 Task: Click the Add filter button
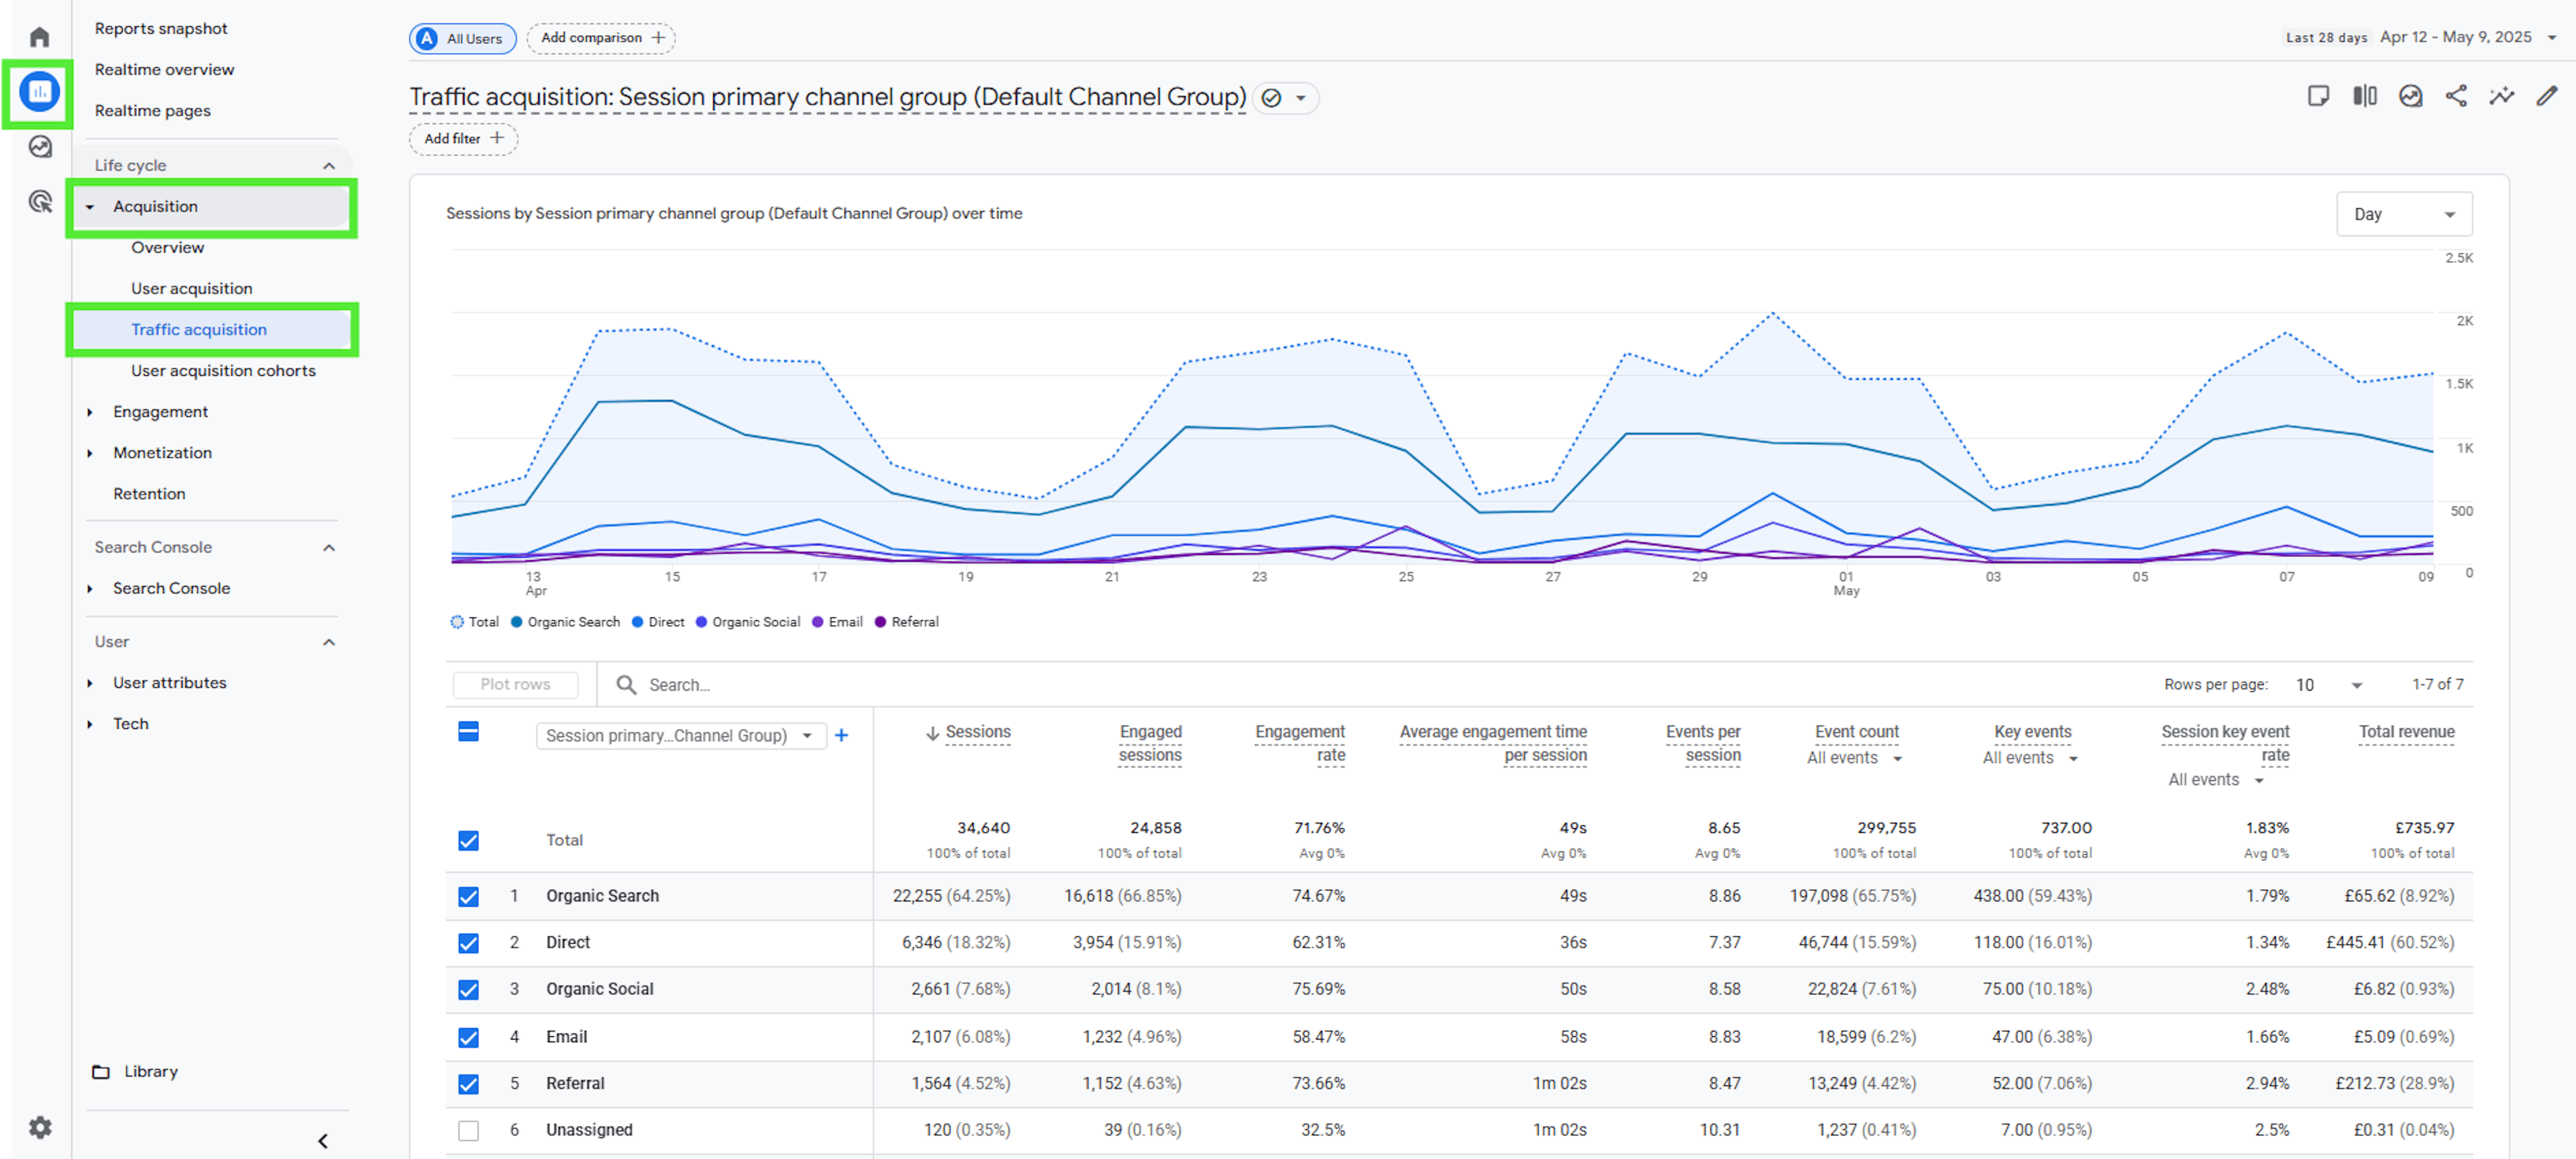point(463,138)
